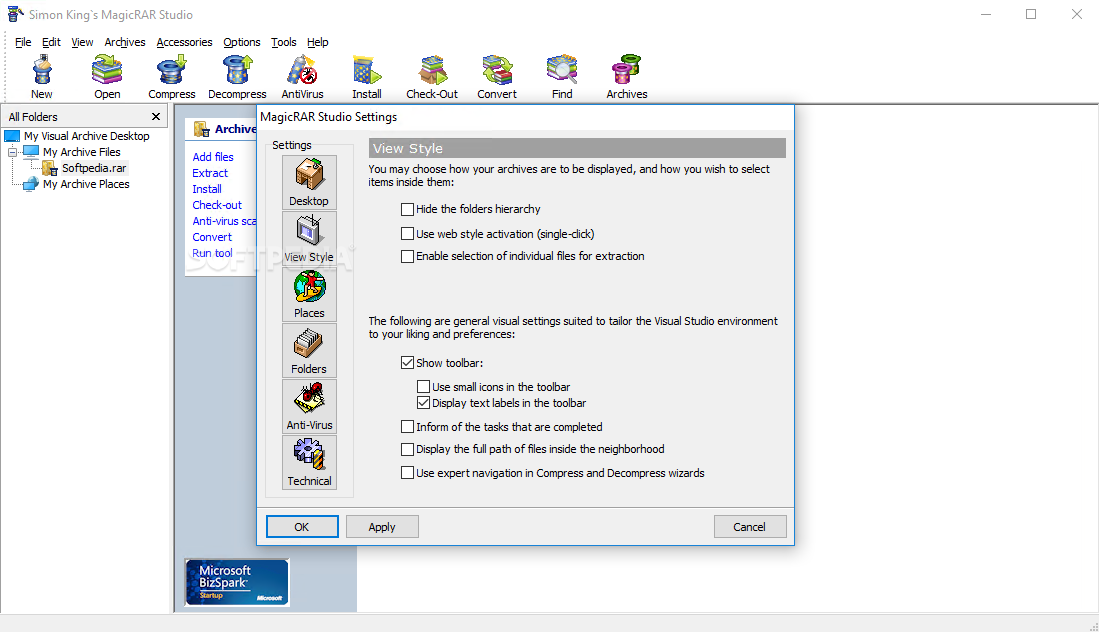Click the New archive toolbar icon
This screenshot has height=632, width=1099.
[41, 76]
